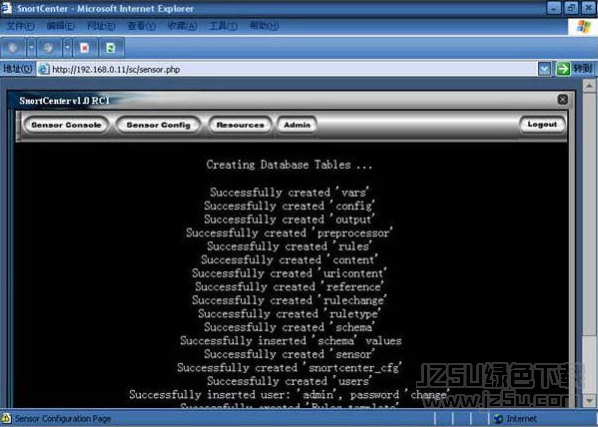The image size is (598, 427).
Task: Close the SnortCenter panel with X icon
Action: (562, 100)
